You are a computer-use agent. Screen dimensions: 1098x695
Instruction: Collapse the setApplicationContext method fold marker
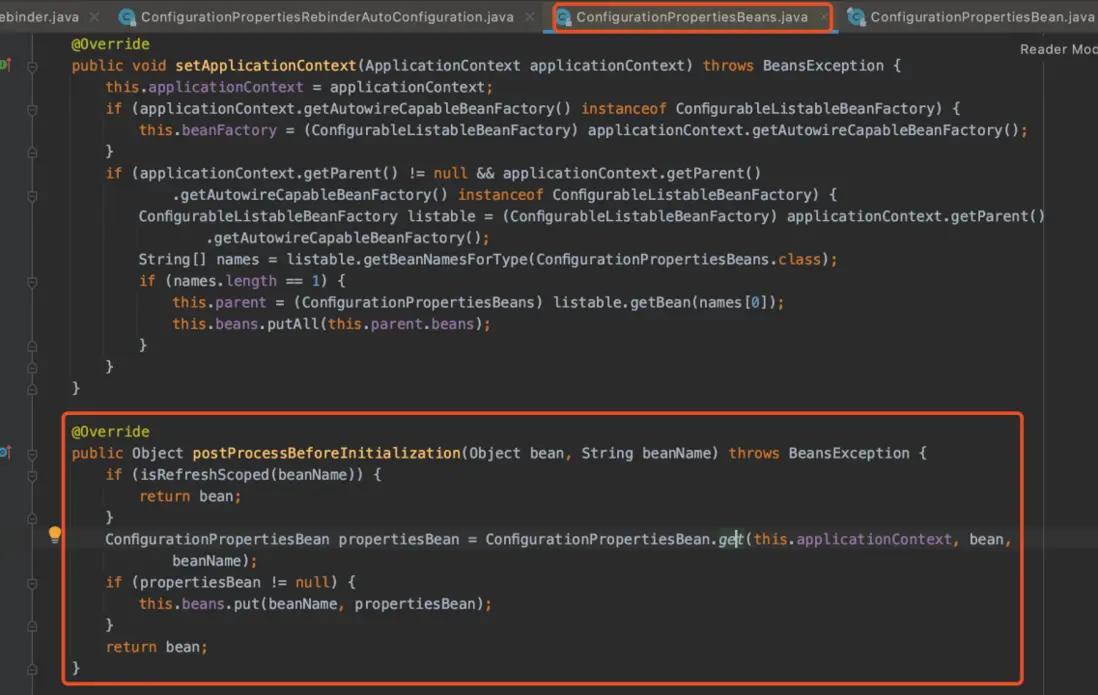tap(32, 66)
